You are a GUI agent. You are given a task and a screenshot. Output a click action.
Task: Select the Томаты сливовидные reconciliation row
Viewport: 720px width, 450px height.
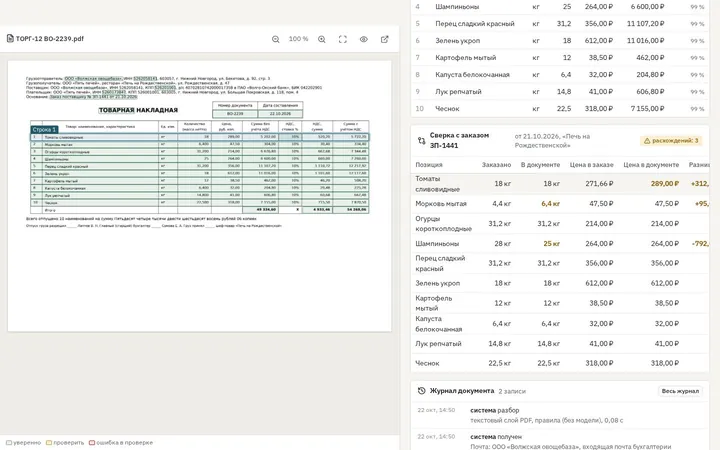560,184
